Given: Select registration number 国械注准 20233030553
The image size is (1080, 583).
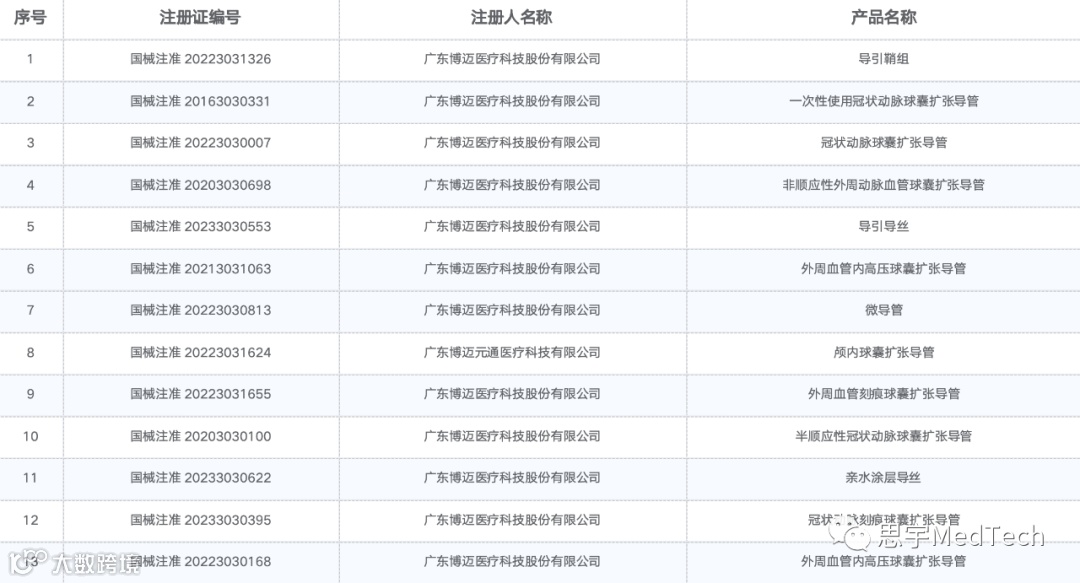Looking at the screenshot, I should click(x=200, y=227).
